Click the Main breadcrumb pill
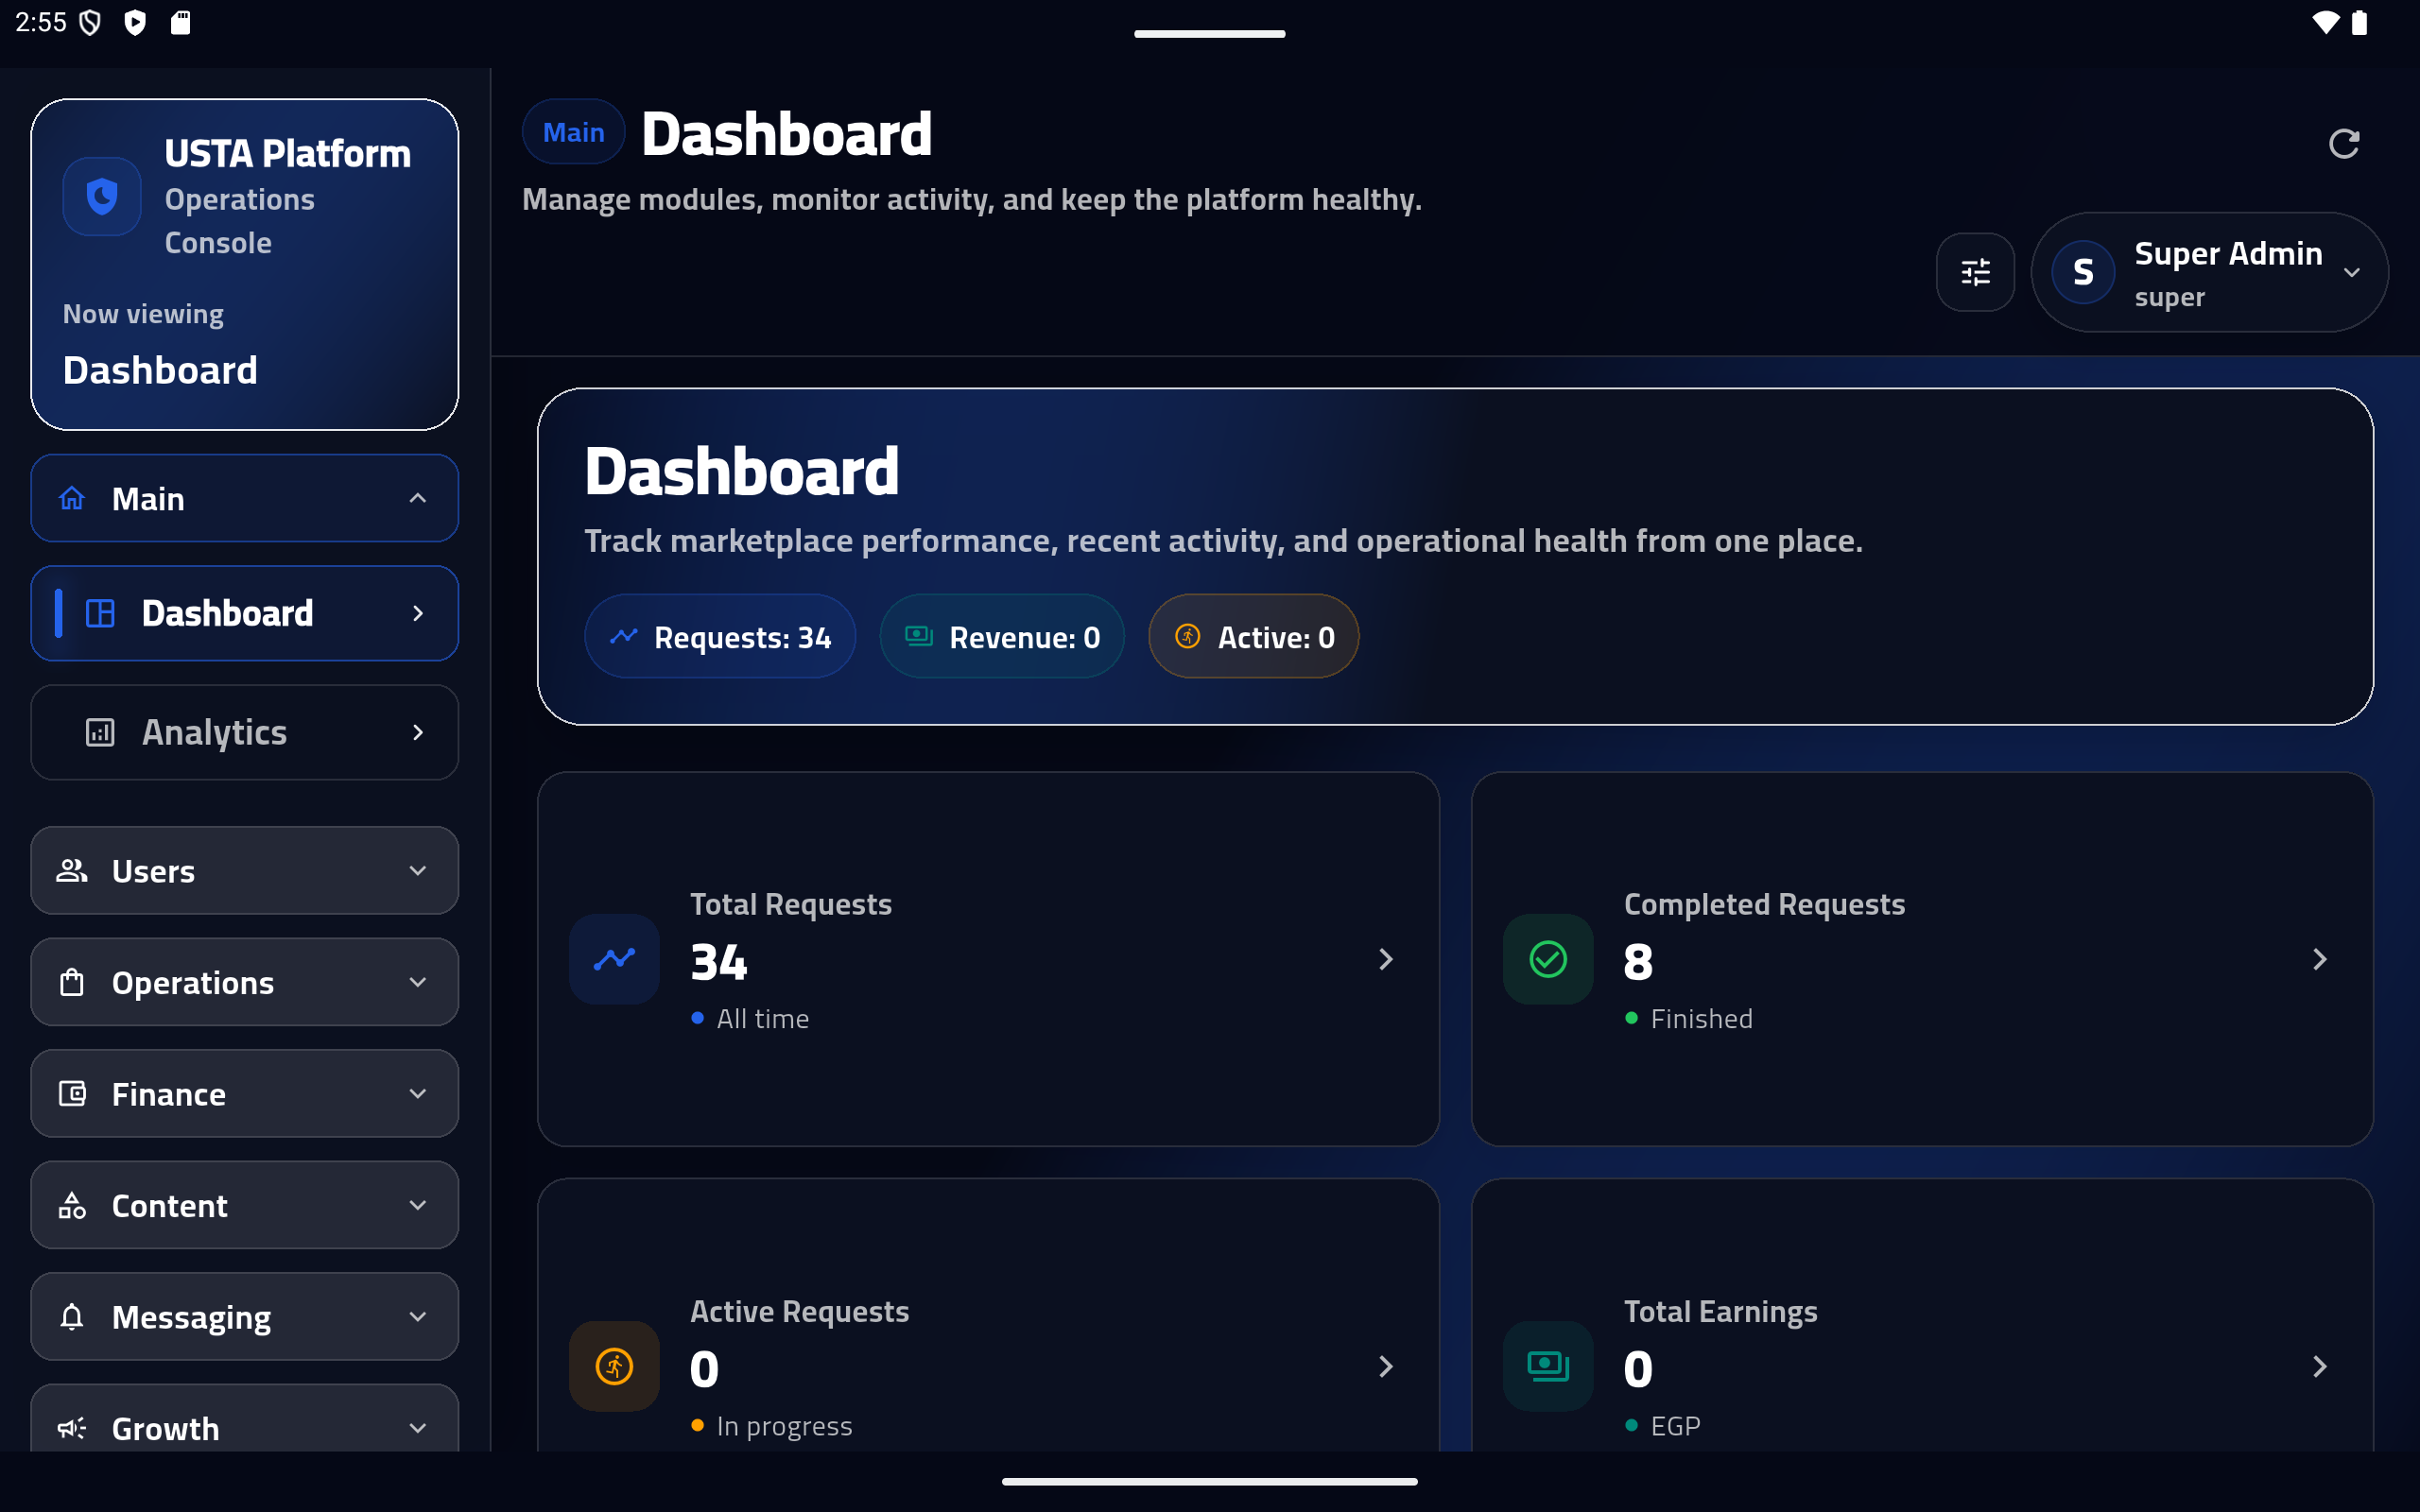The image size is (2420, 1512). (x=573, y=132)
